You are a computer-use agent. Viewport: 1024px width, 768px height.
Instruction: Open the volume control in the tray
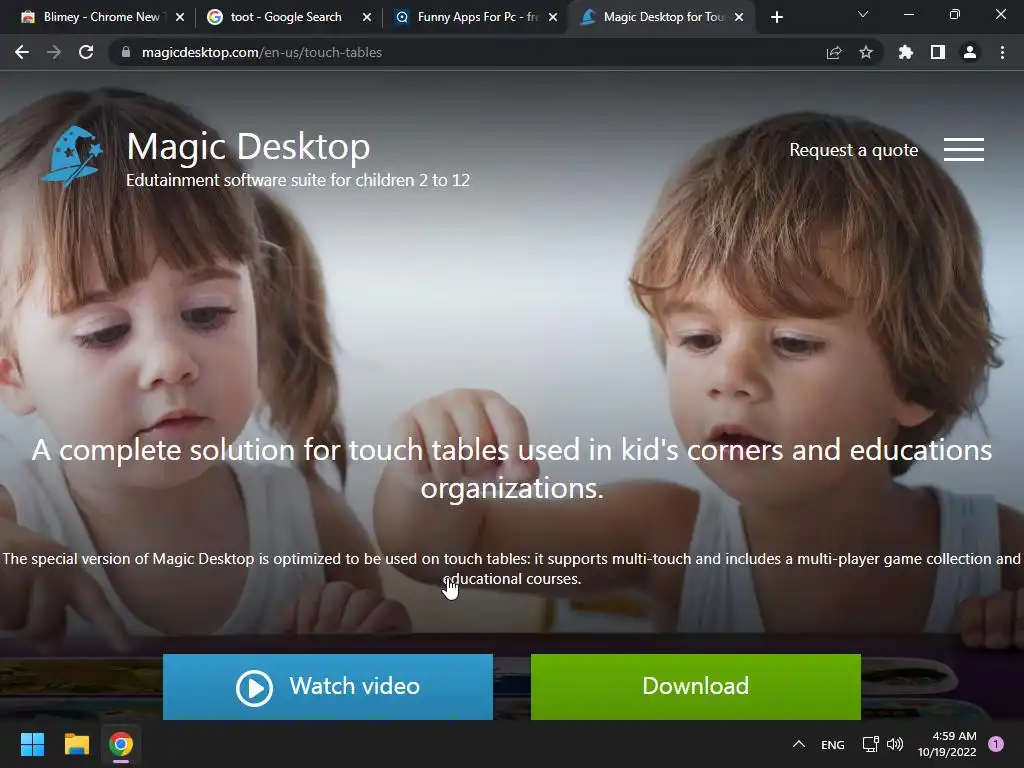click(x=895, y=744)
